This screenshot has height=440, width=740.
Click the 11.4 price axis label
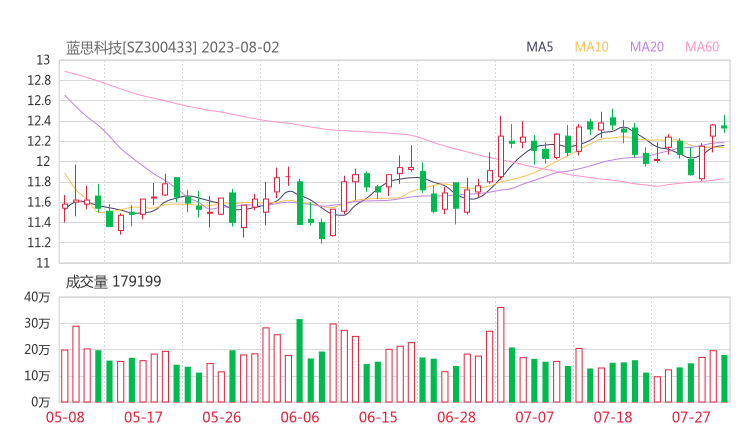[39, 222]
